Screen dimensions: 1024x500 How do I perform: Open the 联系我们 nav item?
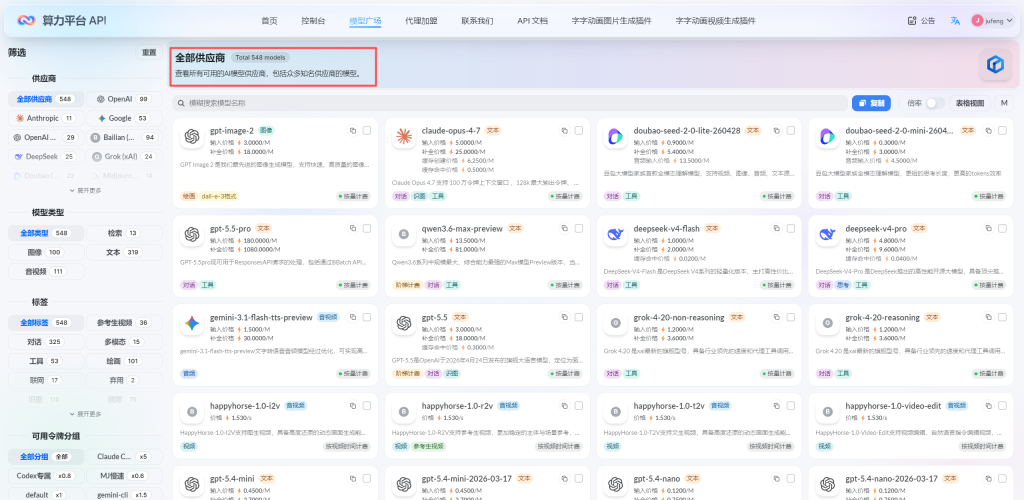[x=477, y=21]
